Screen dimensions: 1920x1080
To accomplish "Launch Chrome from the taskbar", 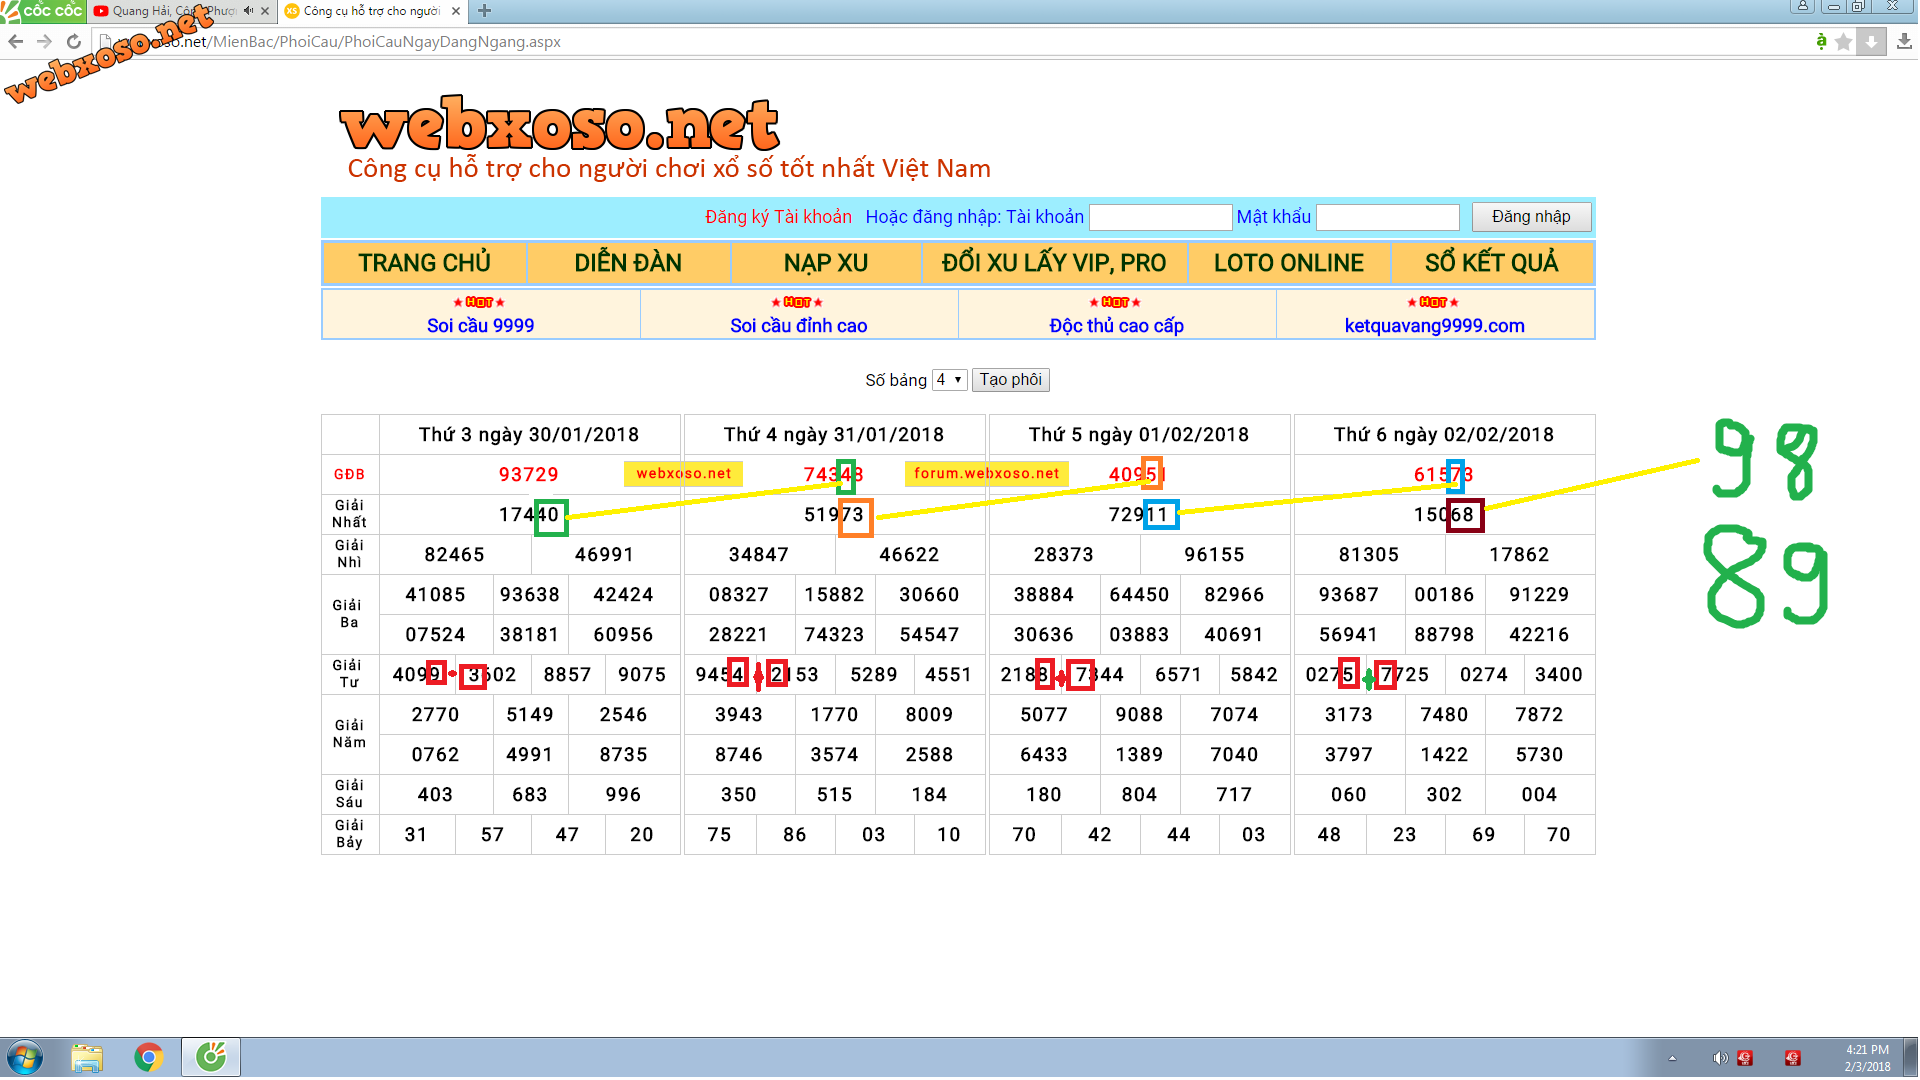I will [149, 1058].
